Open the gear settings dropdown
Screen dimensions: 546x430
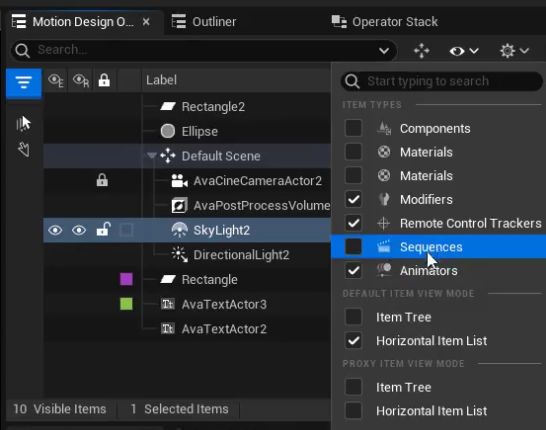(514, 51)
